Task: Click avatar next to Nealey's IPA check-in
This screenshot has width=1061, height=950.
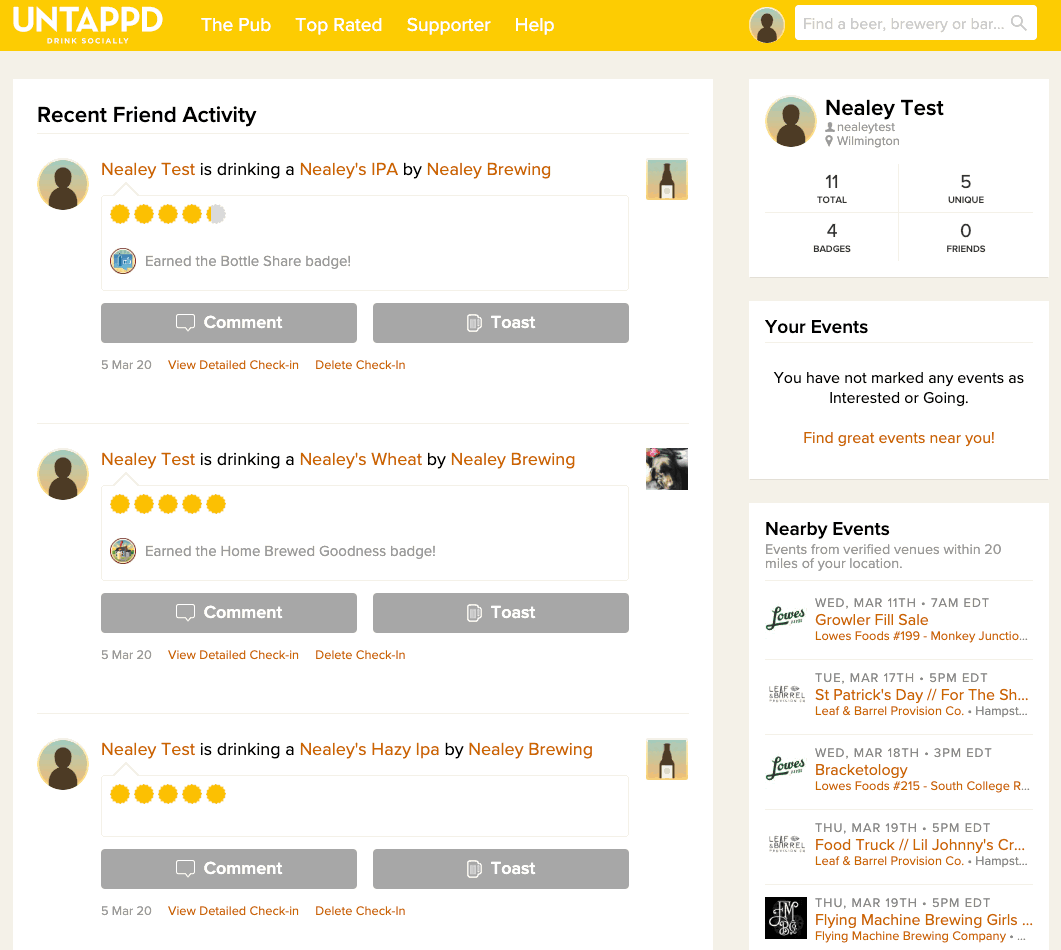Action: (x=63, y=185)
